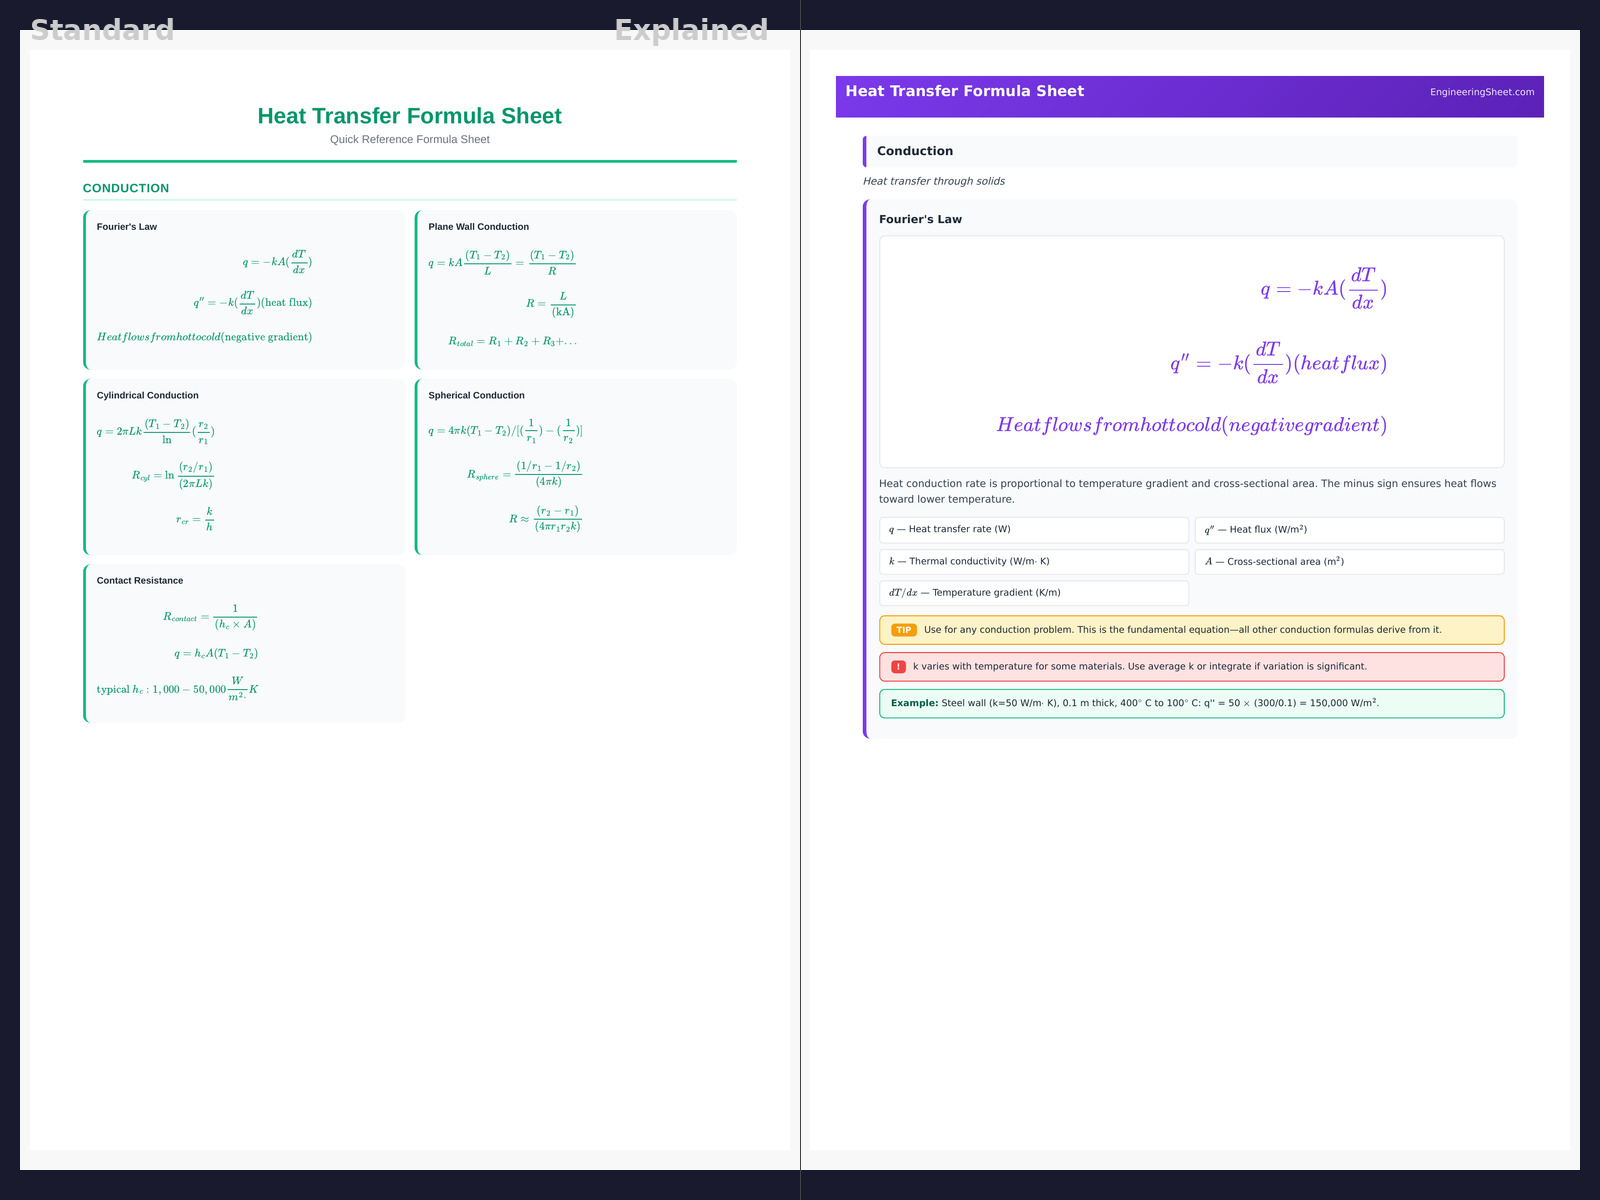This screenshot has height=1200, width=1600.
Task: Open the EngineeringSheet.com link
Action: pyautogui.click(x=1481, y=92)
